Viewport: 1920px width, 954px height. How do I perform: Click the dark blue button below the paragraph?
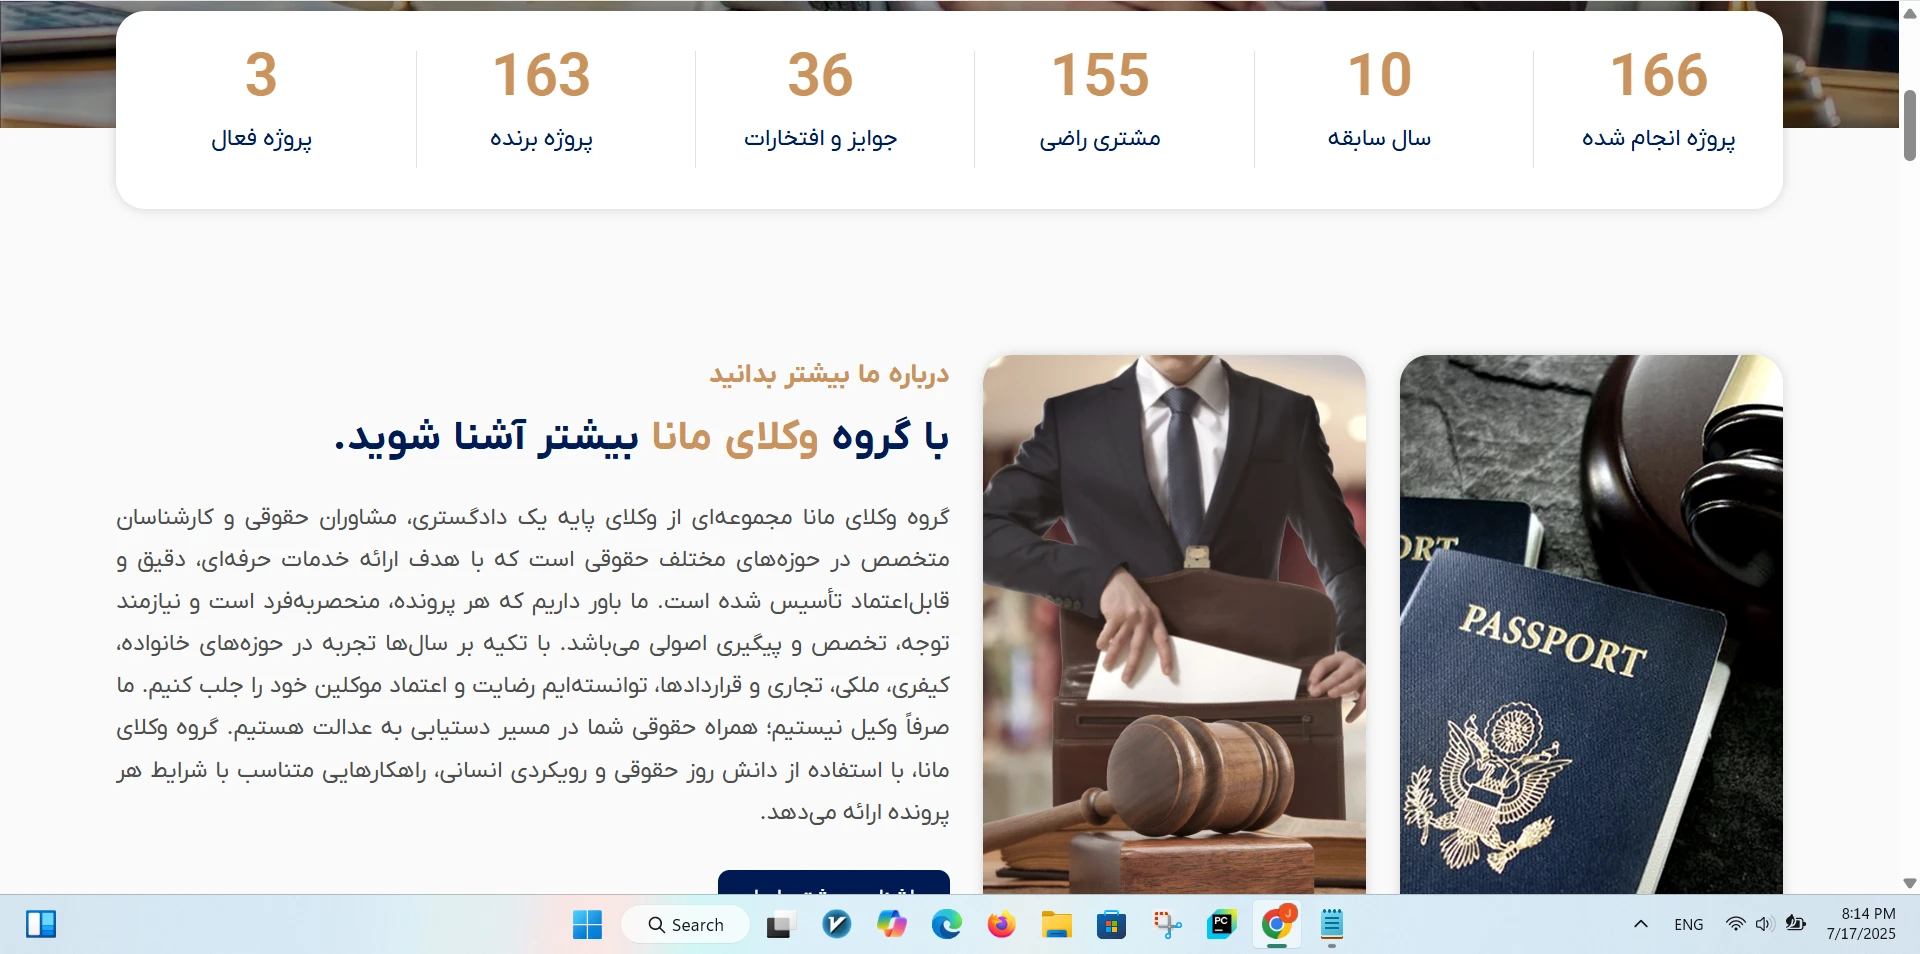tap(833, 883)
